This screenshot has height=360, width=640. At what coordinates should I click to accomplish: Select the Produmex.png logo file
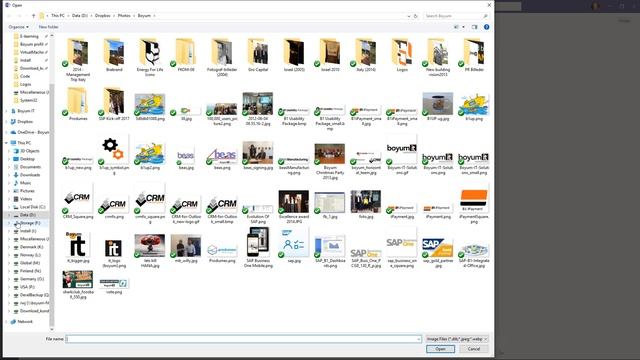coord(222,253)
